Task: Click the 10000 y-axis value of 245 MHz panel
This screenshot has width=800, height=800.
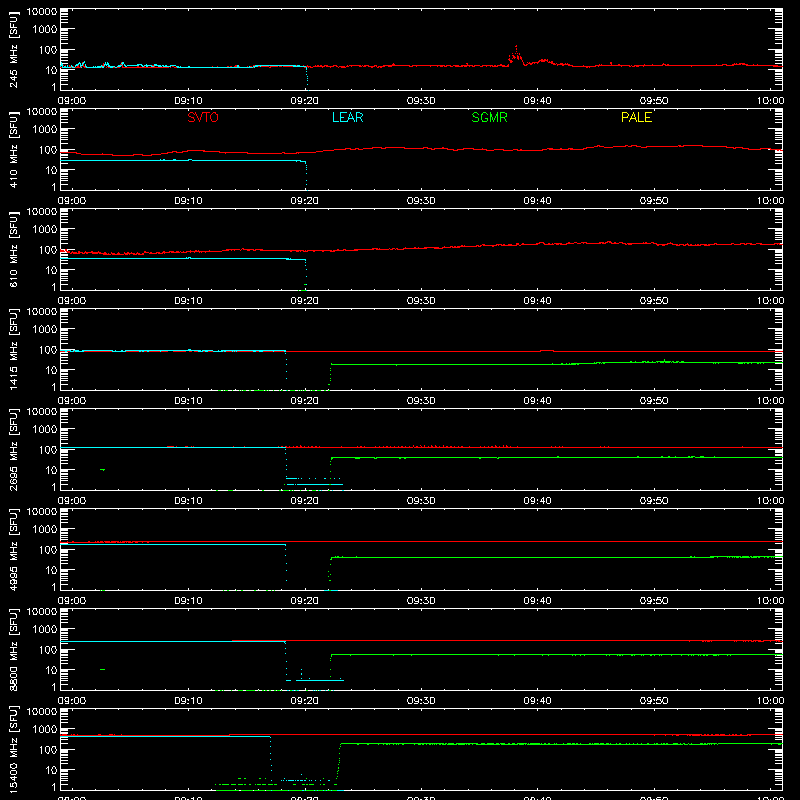Action: (x=42, y=11)
